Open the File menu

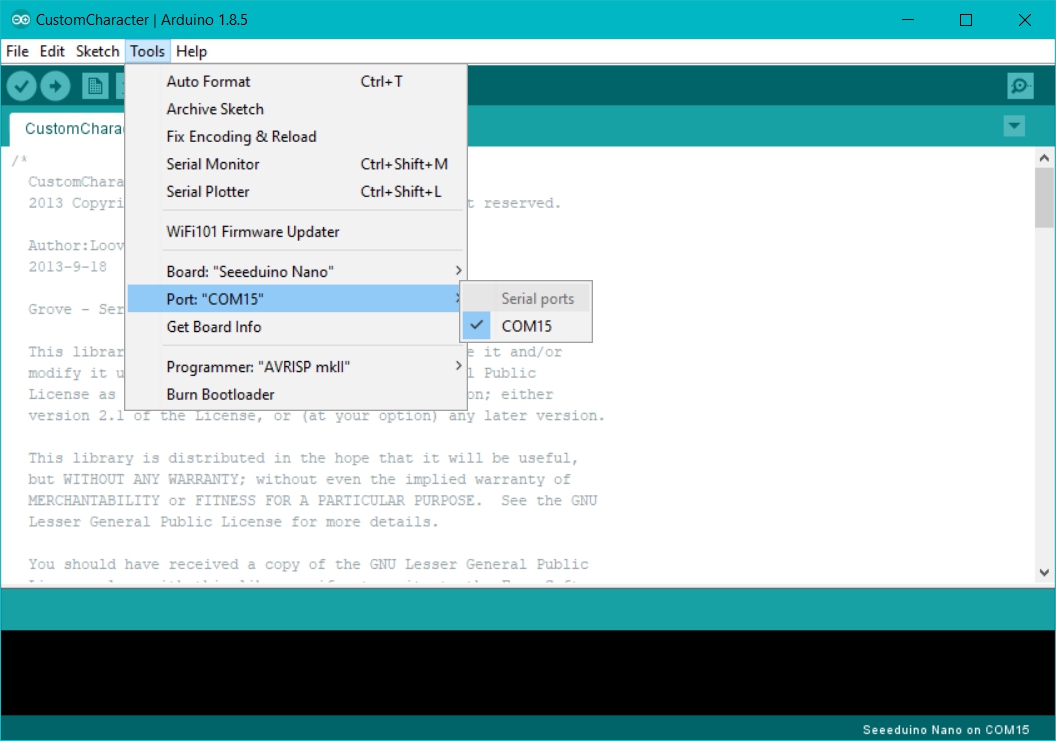(18, 51)
